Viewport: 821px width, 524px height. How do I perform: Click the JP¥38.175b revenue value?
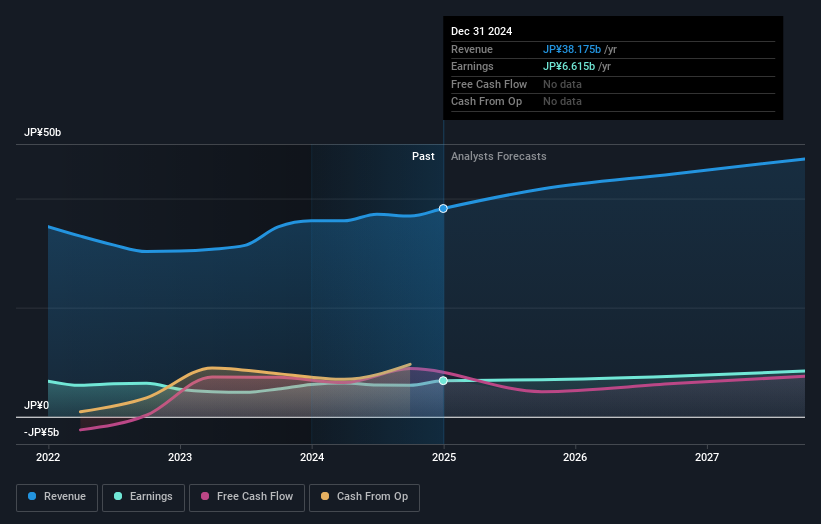[x=572, y=49]
